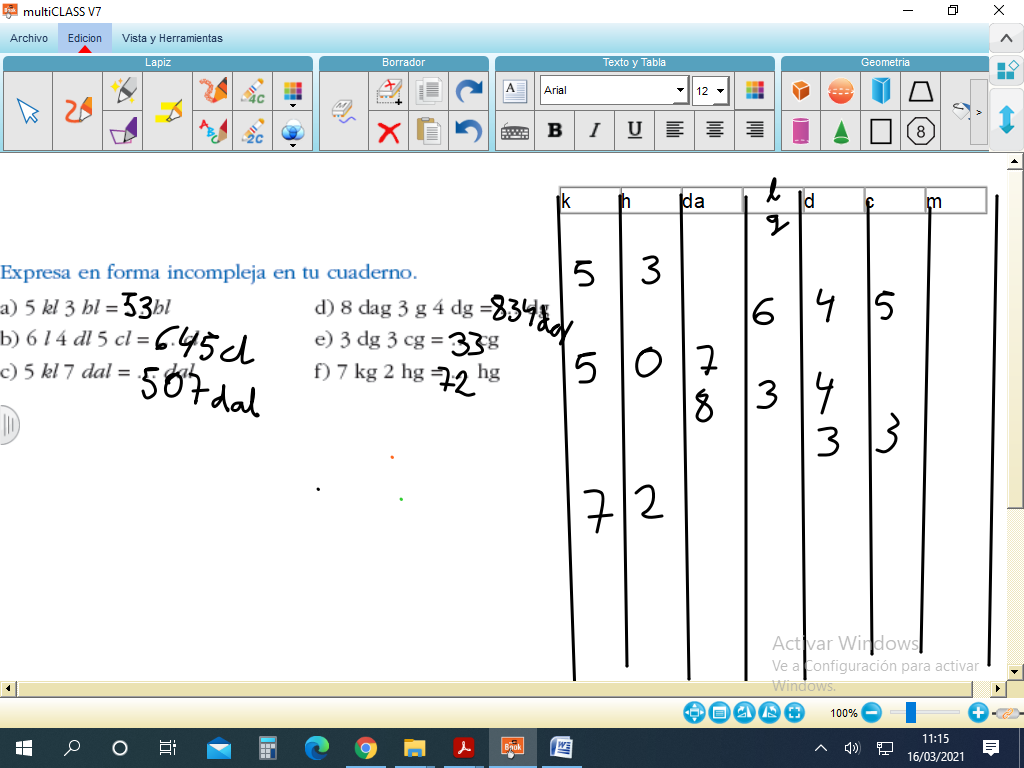This screenshot has width=1024, height=768.
Task: Open Vista y Herramientas tab
Action: pyautogui.click(x=172, y=38)
